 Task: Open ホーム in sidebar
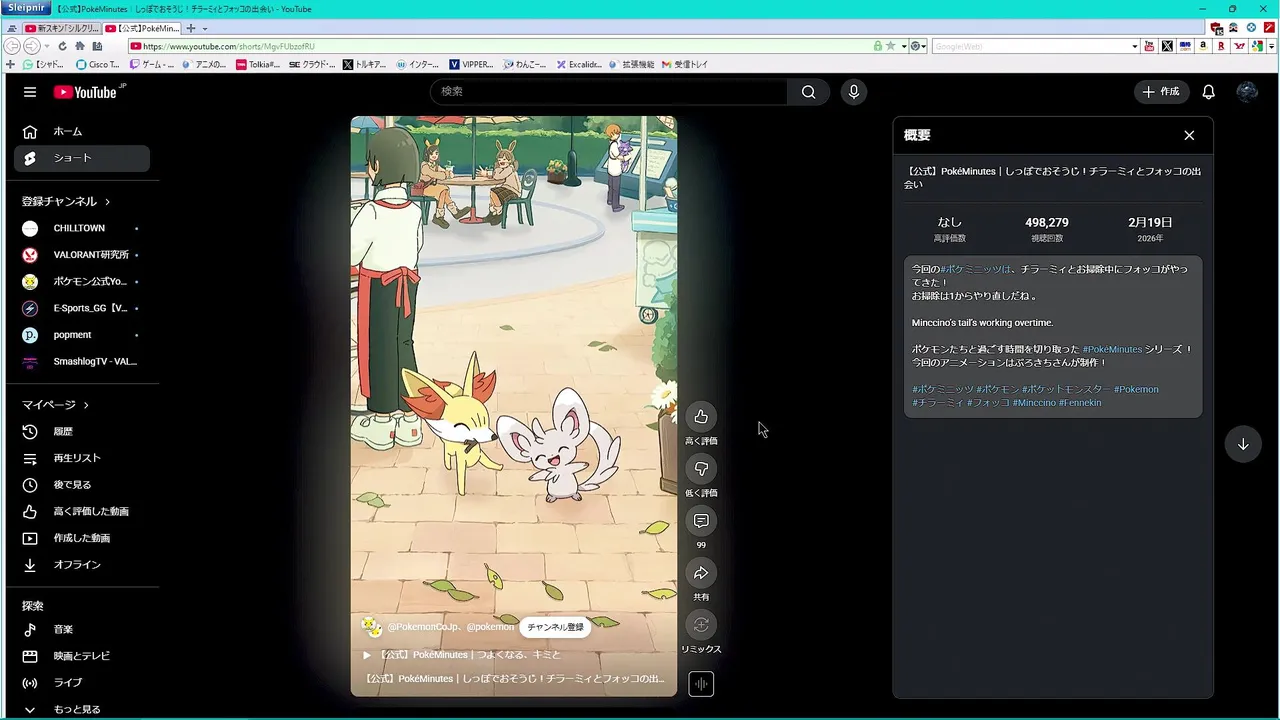coord(82,131)
